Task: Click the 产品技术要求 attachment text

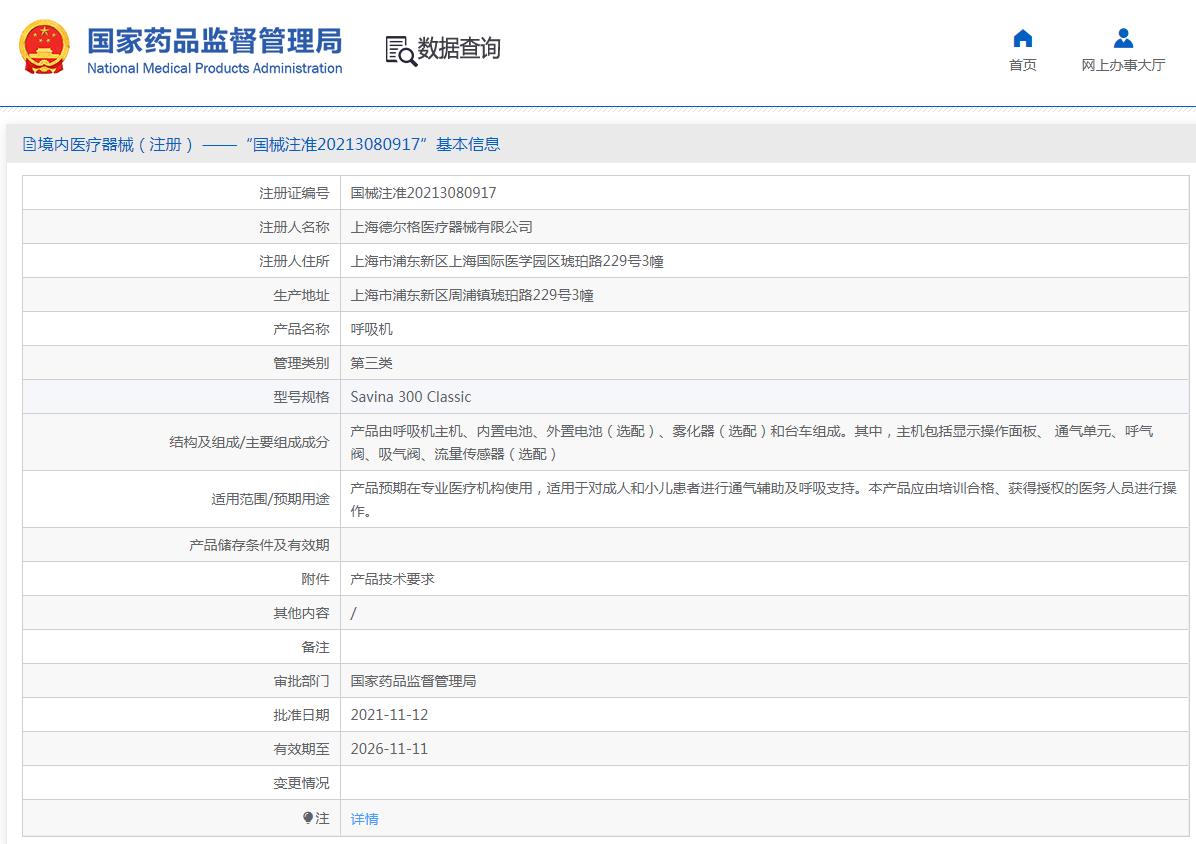Action: [x=392, y=578]
